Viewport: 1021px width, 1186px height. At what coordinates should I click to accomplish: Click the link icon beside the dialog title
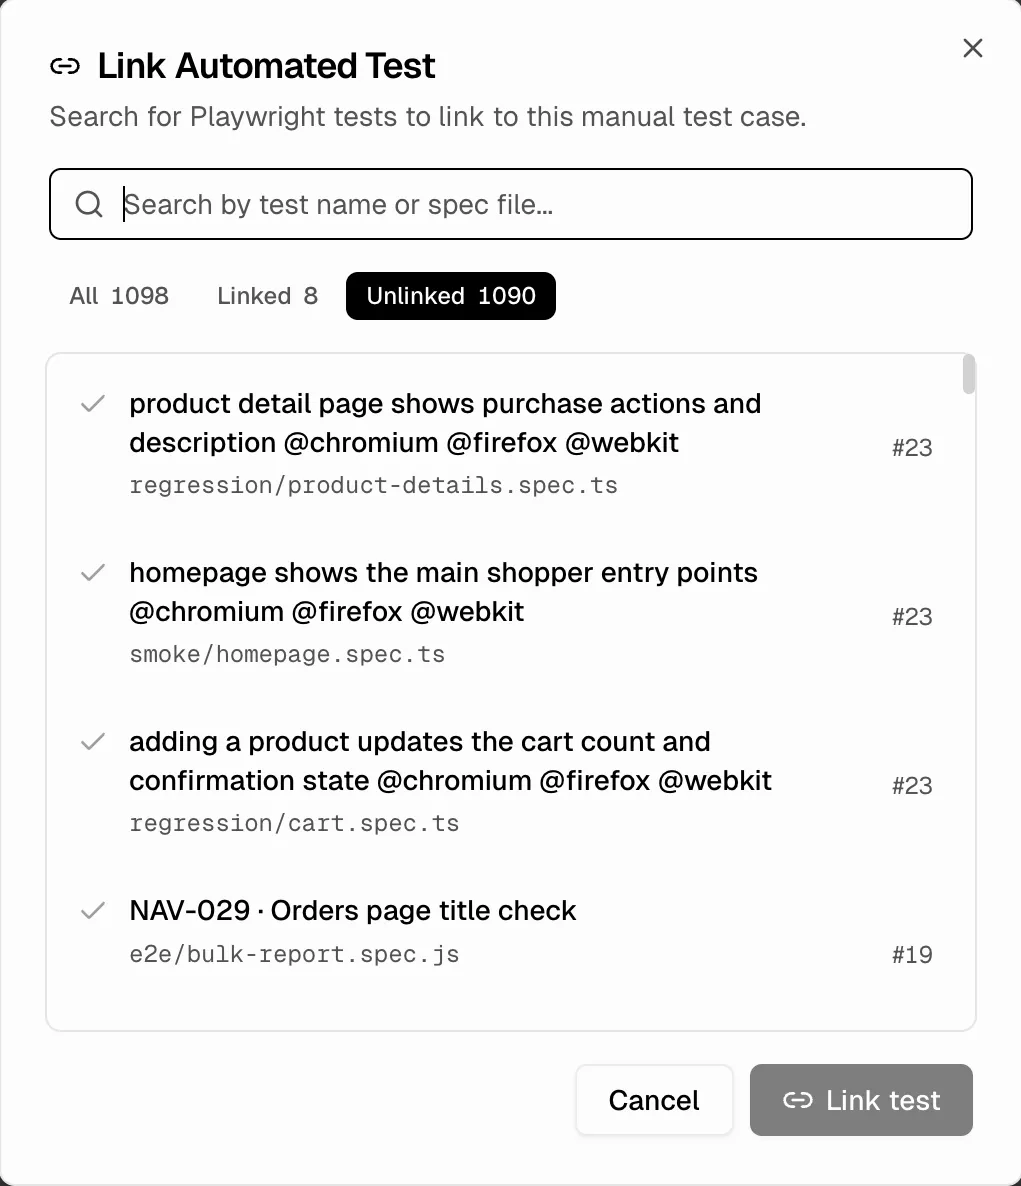[x=64, y=65]
